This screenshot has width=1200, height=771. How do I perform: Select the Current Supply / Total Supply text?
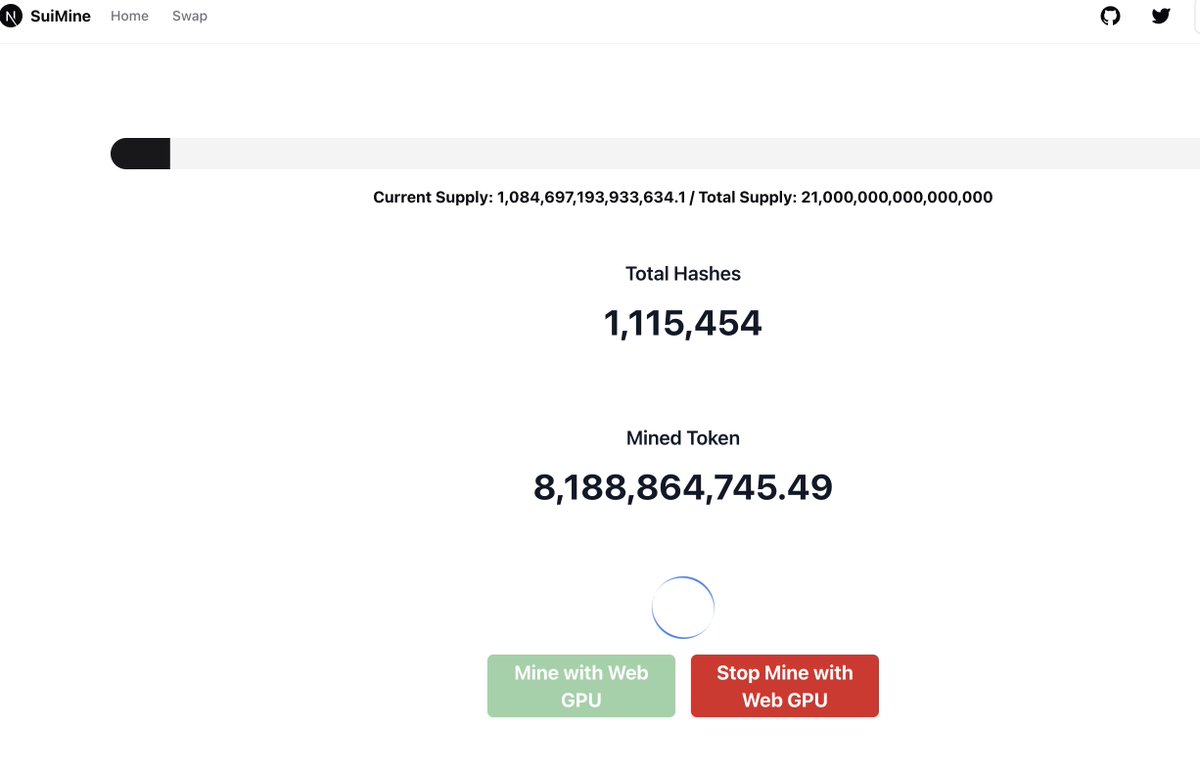click(x=683, y=197)
